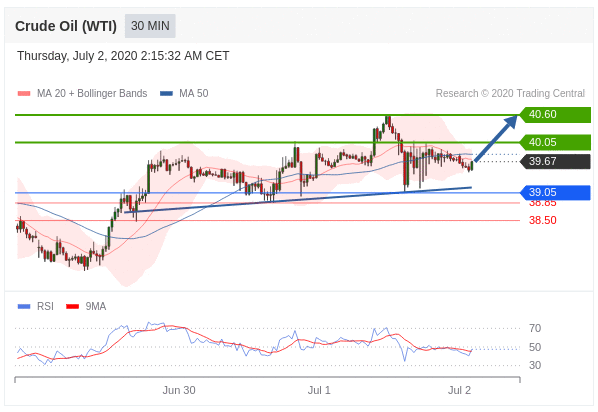Click the Jul 1 date axis label
Viewport: 598px width, 412px height.
click(319, 390)
